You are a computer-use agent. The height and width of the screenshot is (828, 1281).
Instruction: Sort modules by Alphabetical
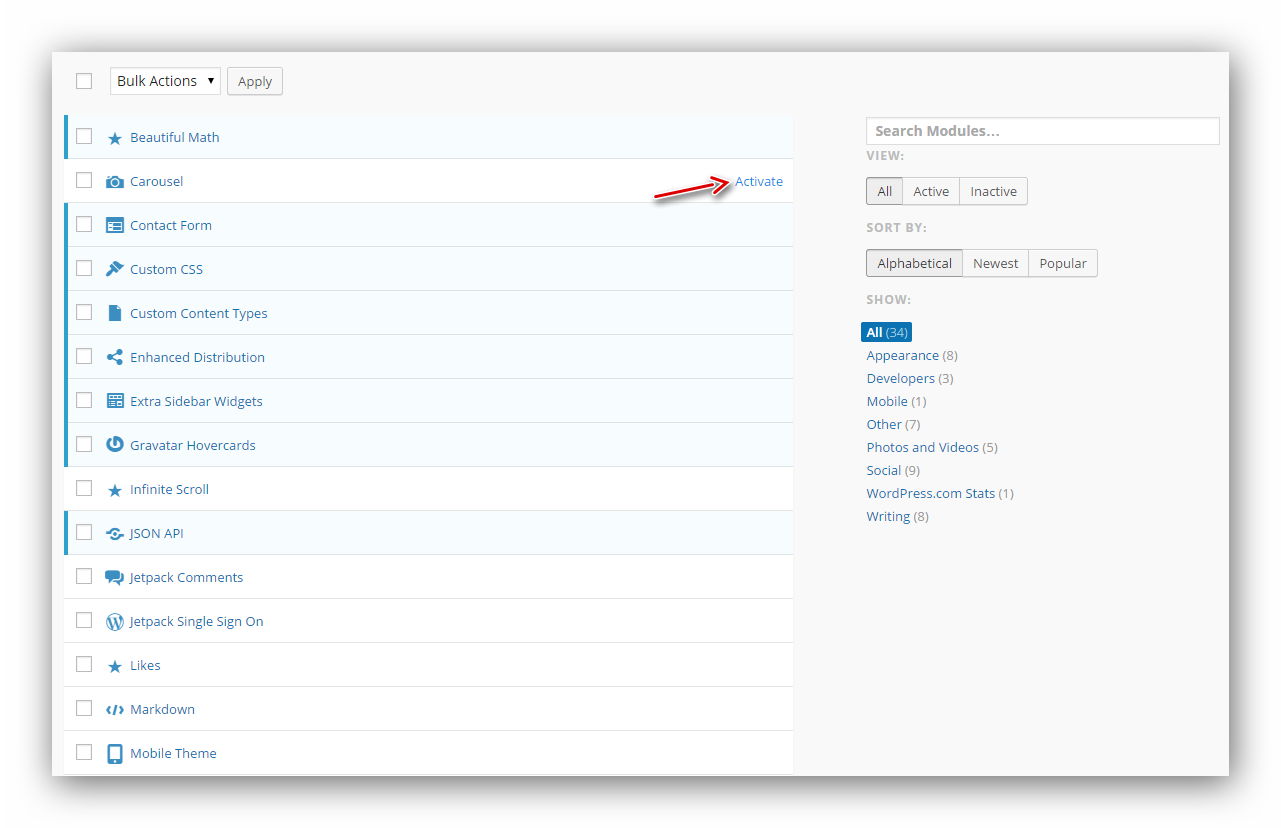coord(915,263)
